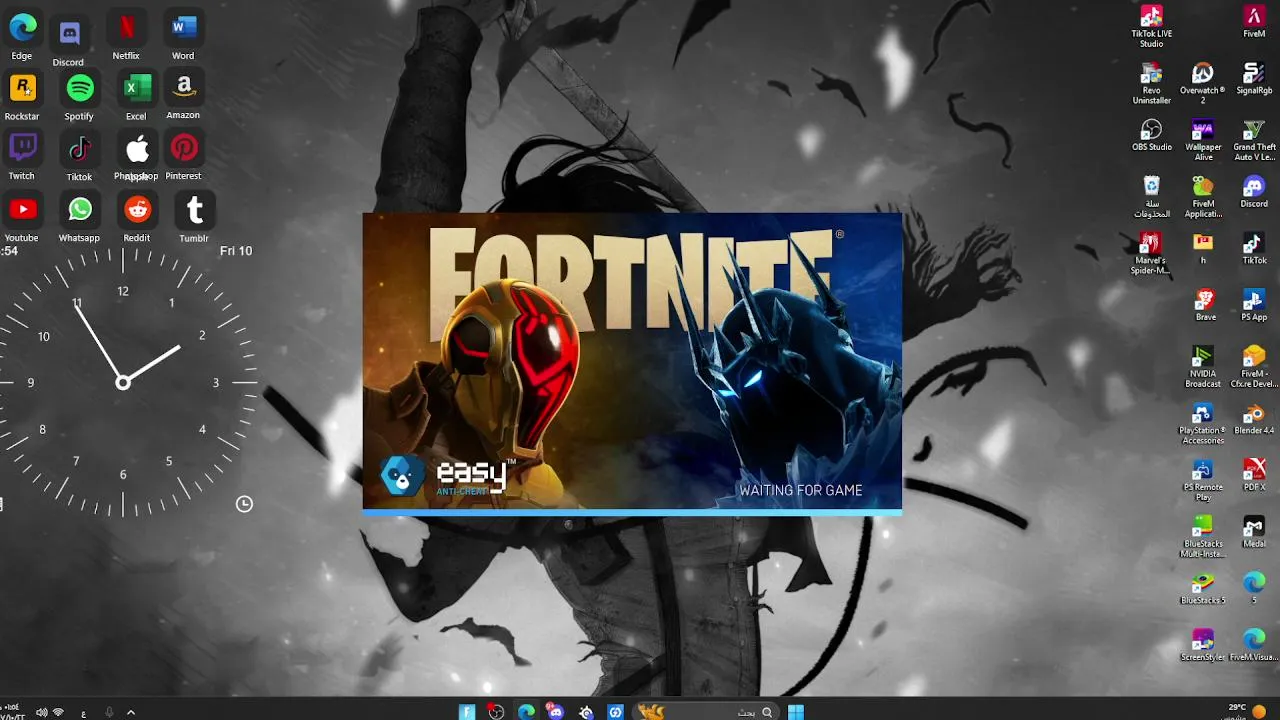Select the Overwatch 2 desktop shortcut
Screen dimensions: 1280x720
pyautogui.click(x=1203, y=84)
